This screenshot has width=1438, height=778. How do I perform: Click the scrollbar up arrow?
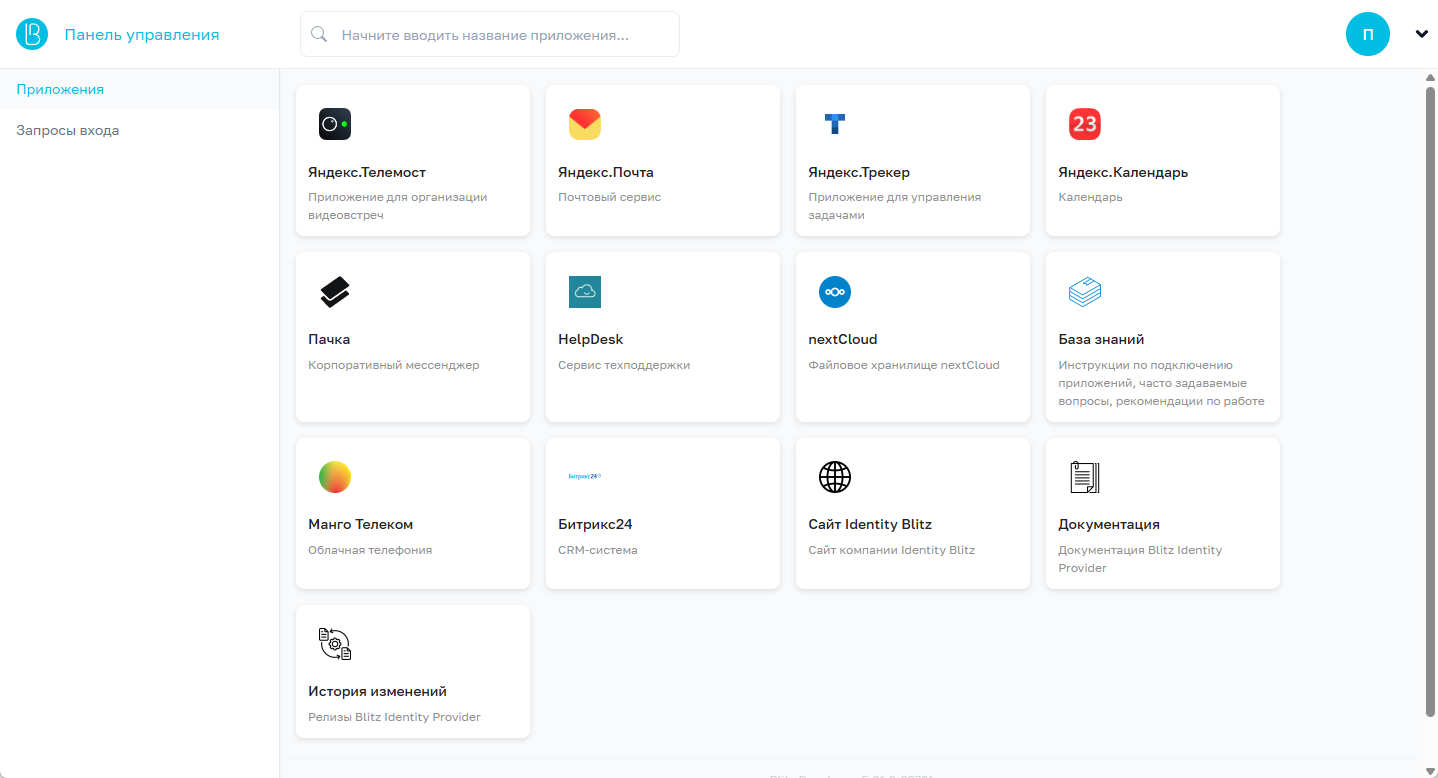click(x=1430, y=77)
